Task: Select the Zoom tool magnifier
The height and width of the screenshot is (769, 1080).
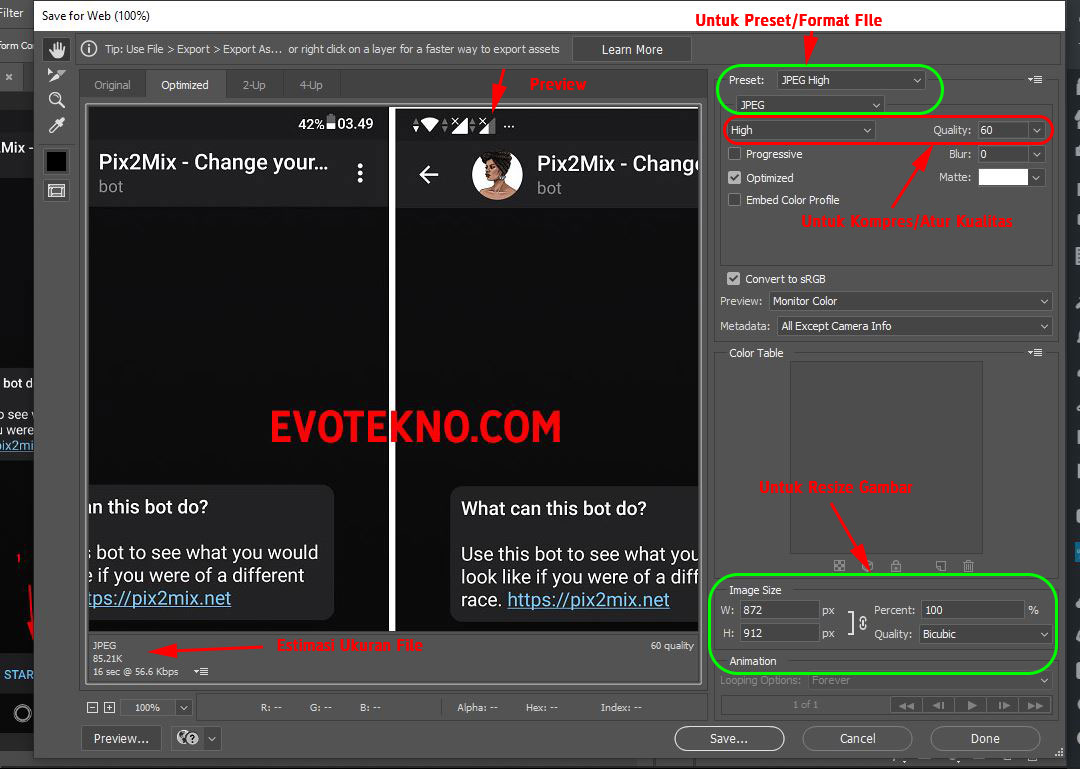Action: coord(57,100)
